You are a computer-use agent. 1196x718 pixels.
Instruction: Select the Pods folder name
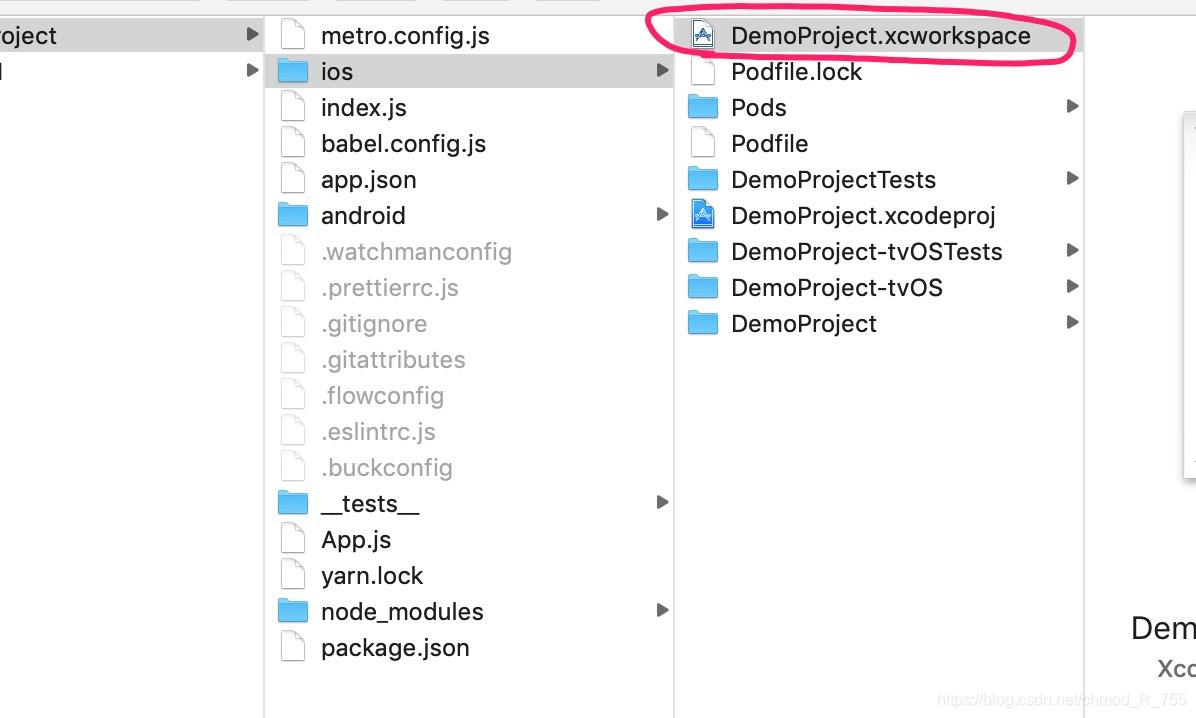pyautogui.click(x=758, y=108)
